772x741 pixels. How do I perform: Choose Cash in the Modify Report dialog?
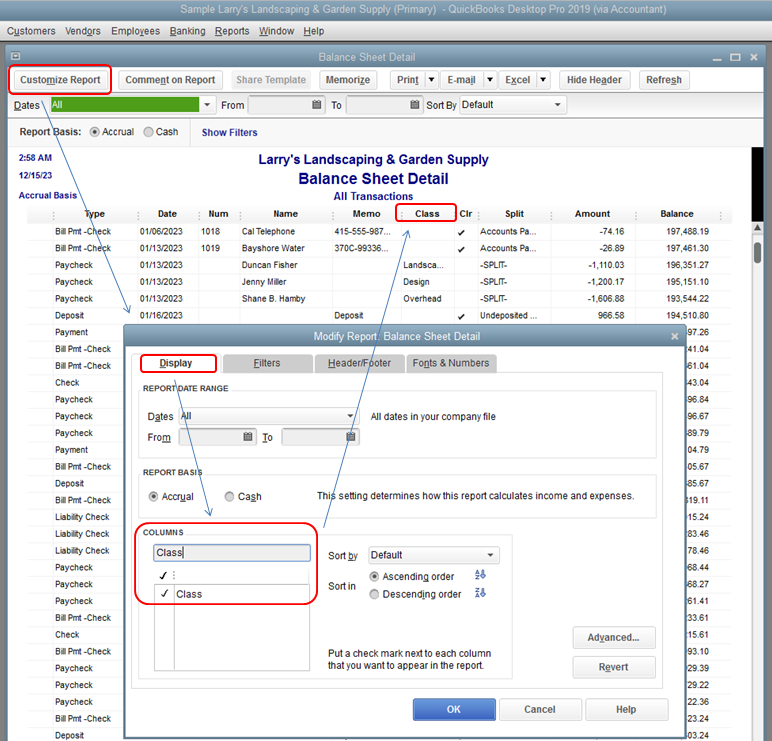(229, 496)
